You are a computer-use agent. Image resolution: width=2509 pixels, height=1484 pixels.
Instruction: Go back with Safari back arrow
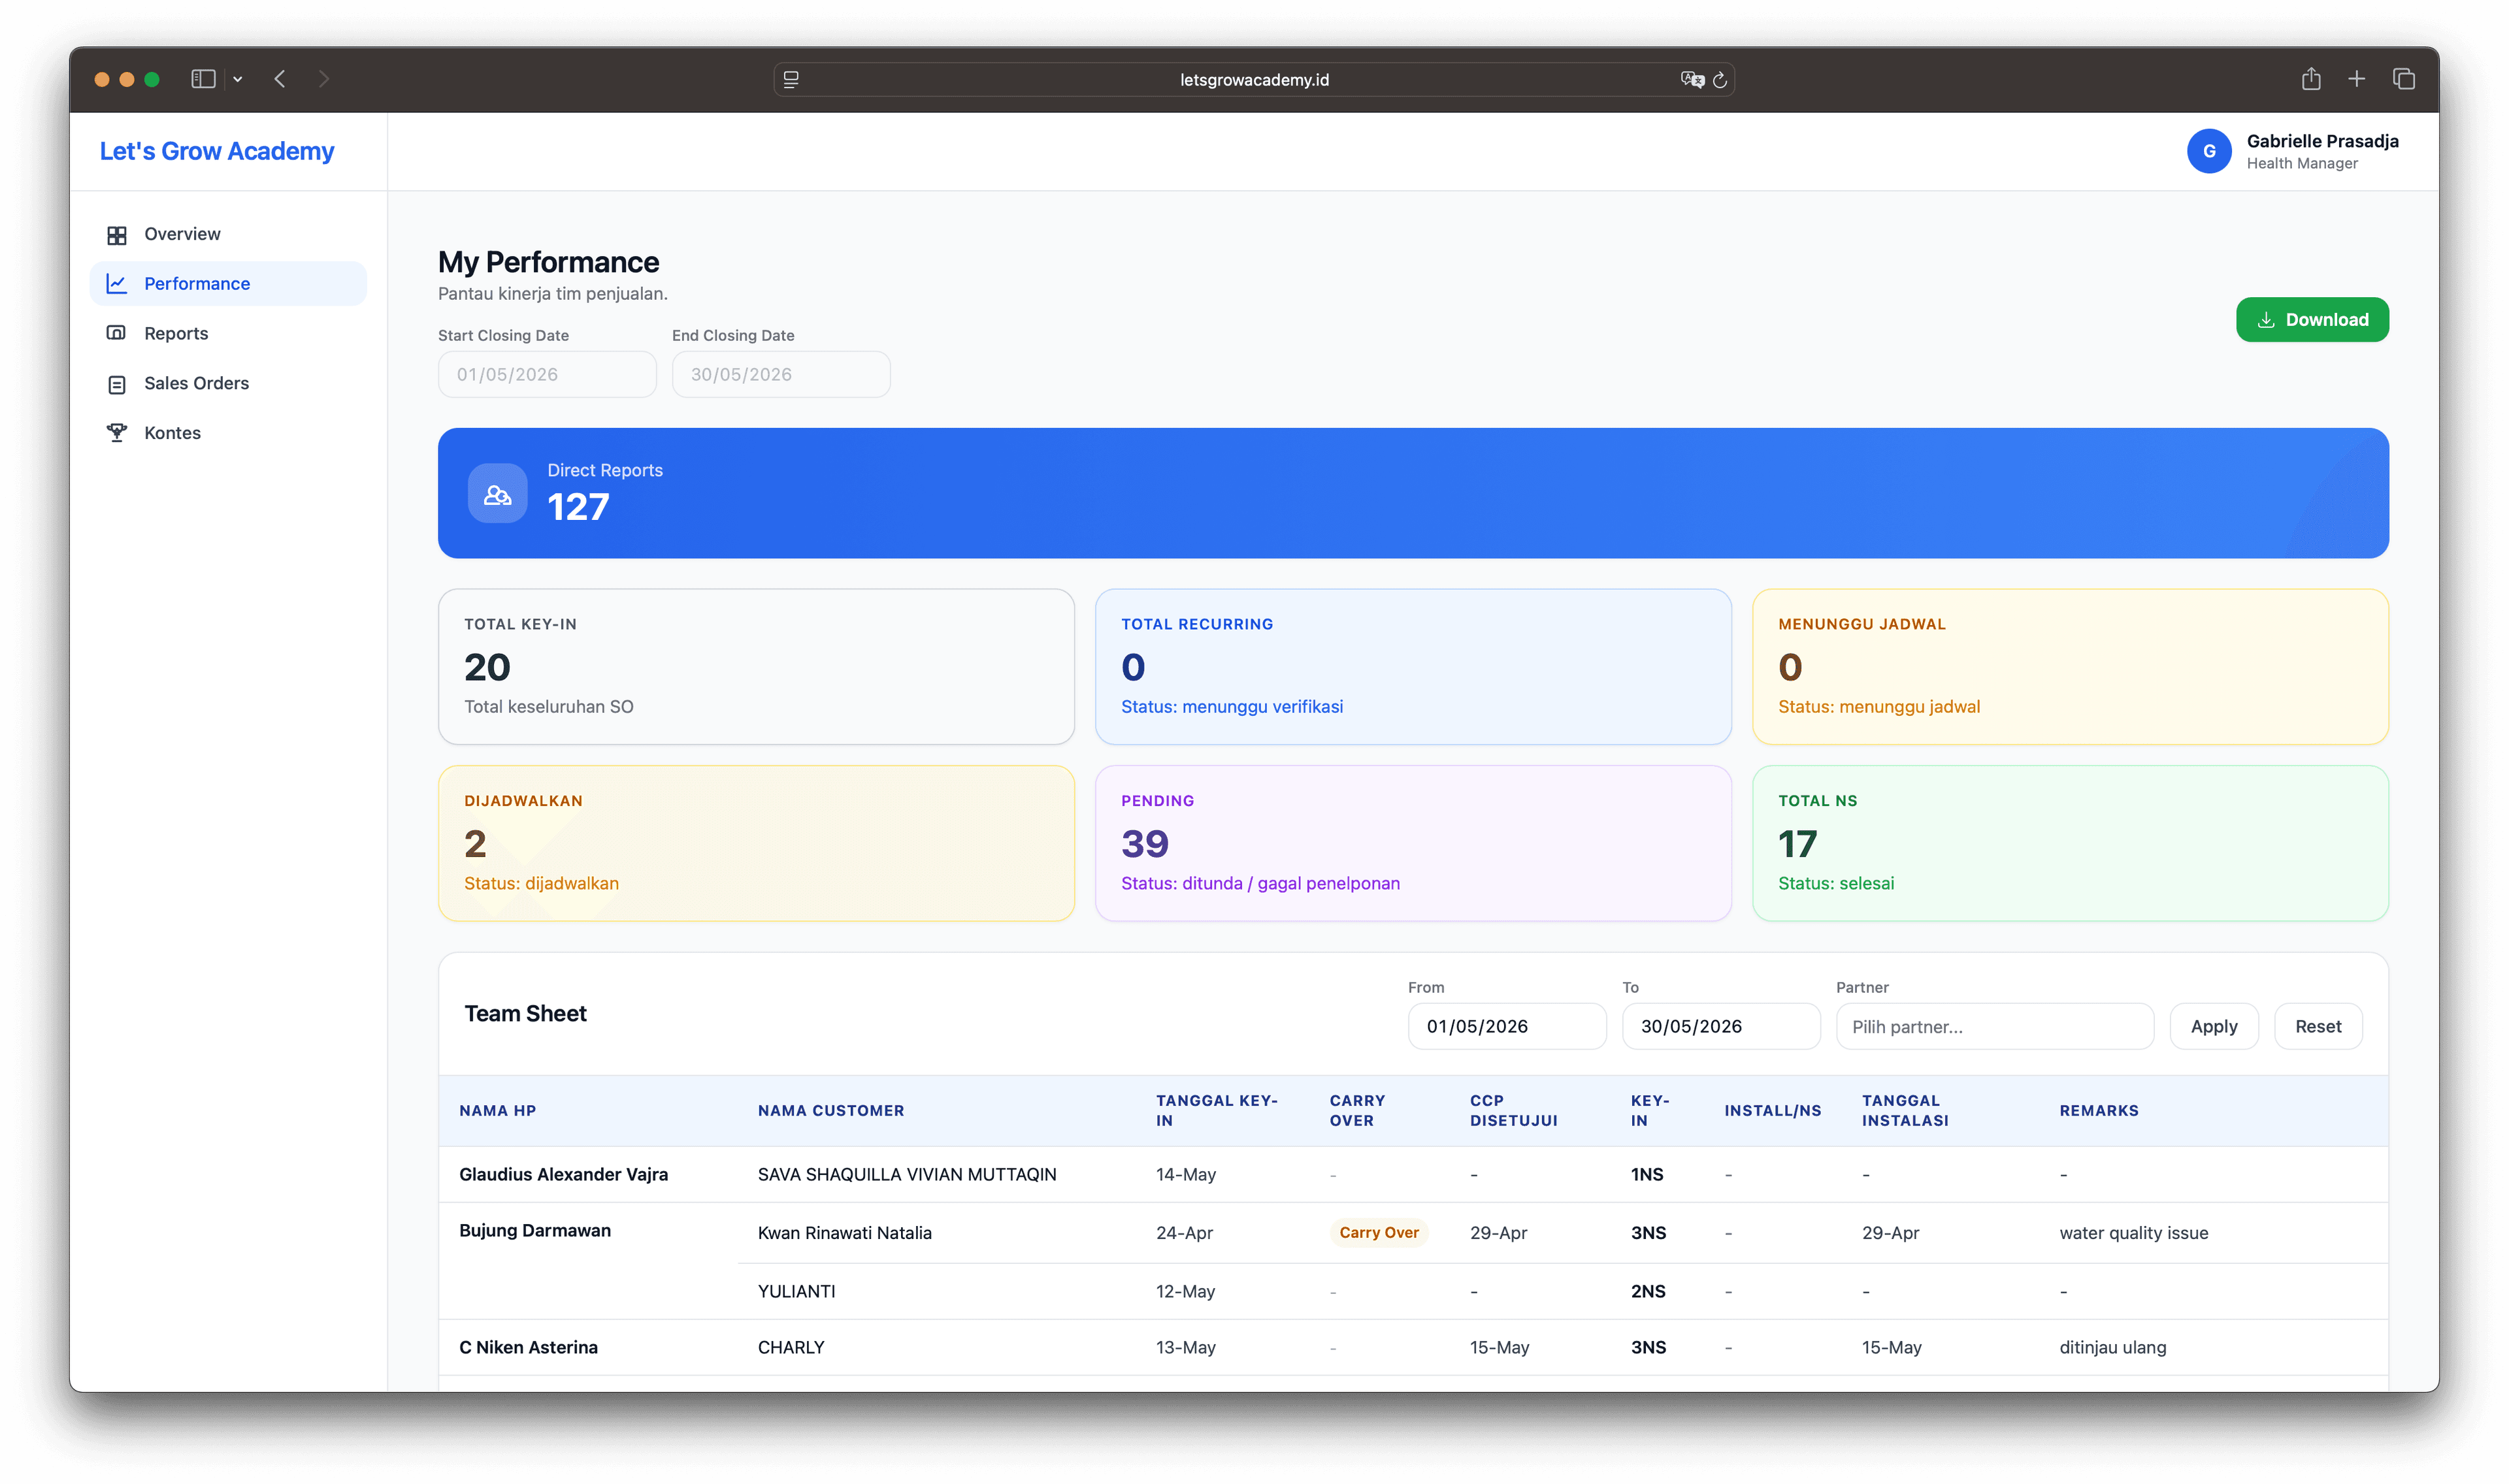tap(280, 79)
